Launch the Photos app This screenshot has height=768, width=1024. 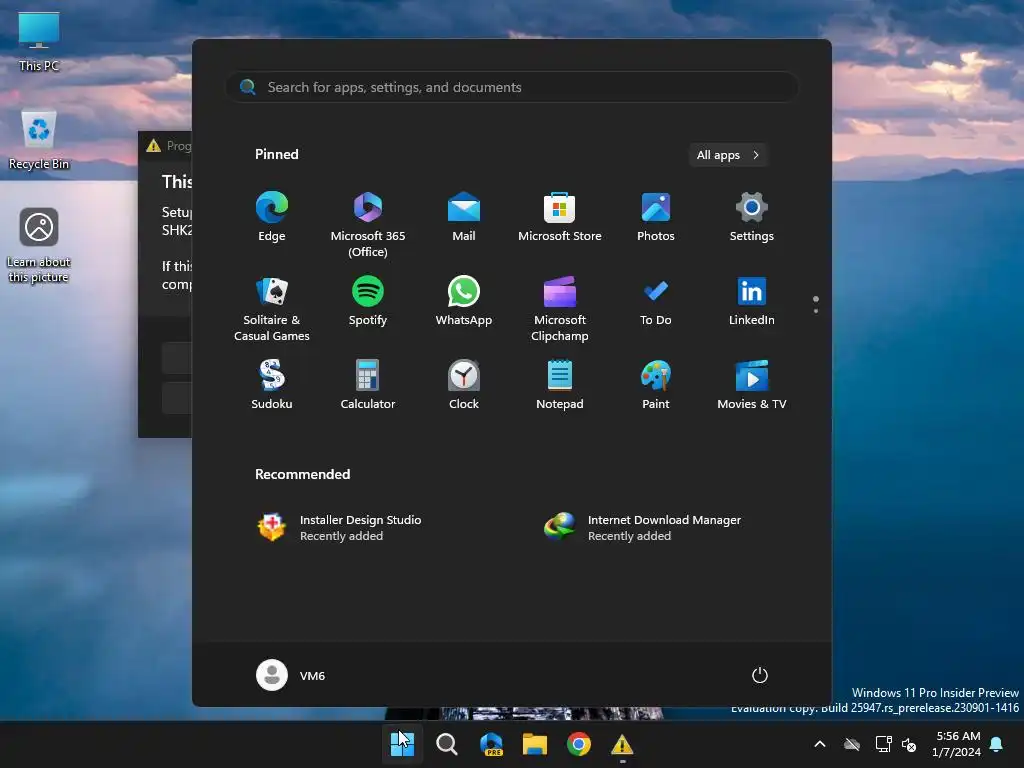tap(656, 217)
